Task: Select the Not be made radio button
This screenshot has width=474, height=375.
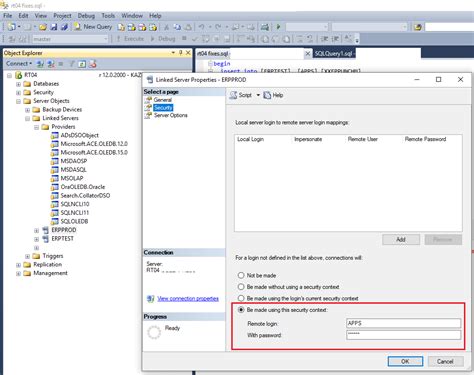Action: (x=241, y=275)
